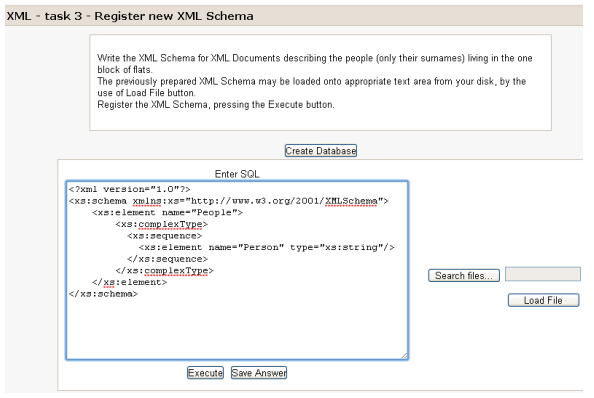Click the text area resize grip corner
594x398 pixels.
click(x=404, y=356)
